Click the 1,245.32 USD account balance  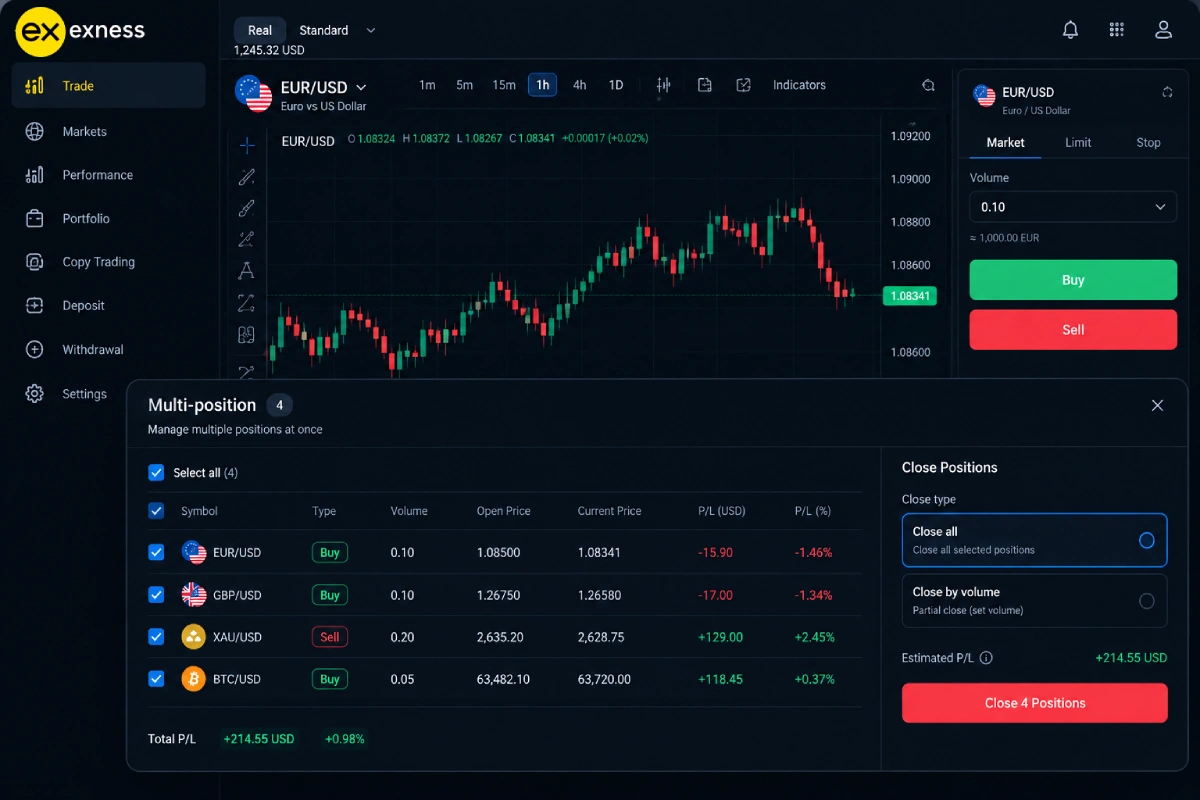click(269, 50)
